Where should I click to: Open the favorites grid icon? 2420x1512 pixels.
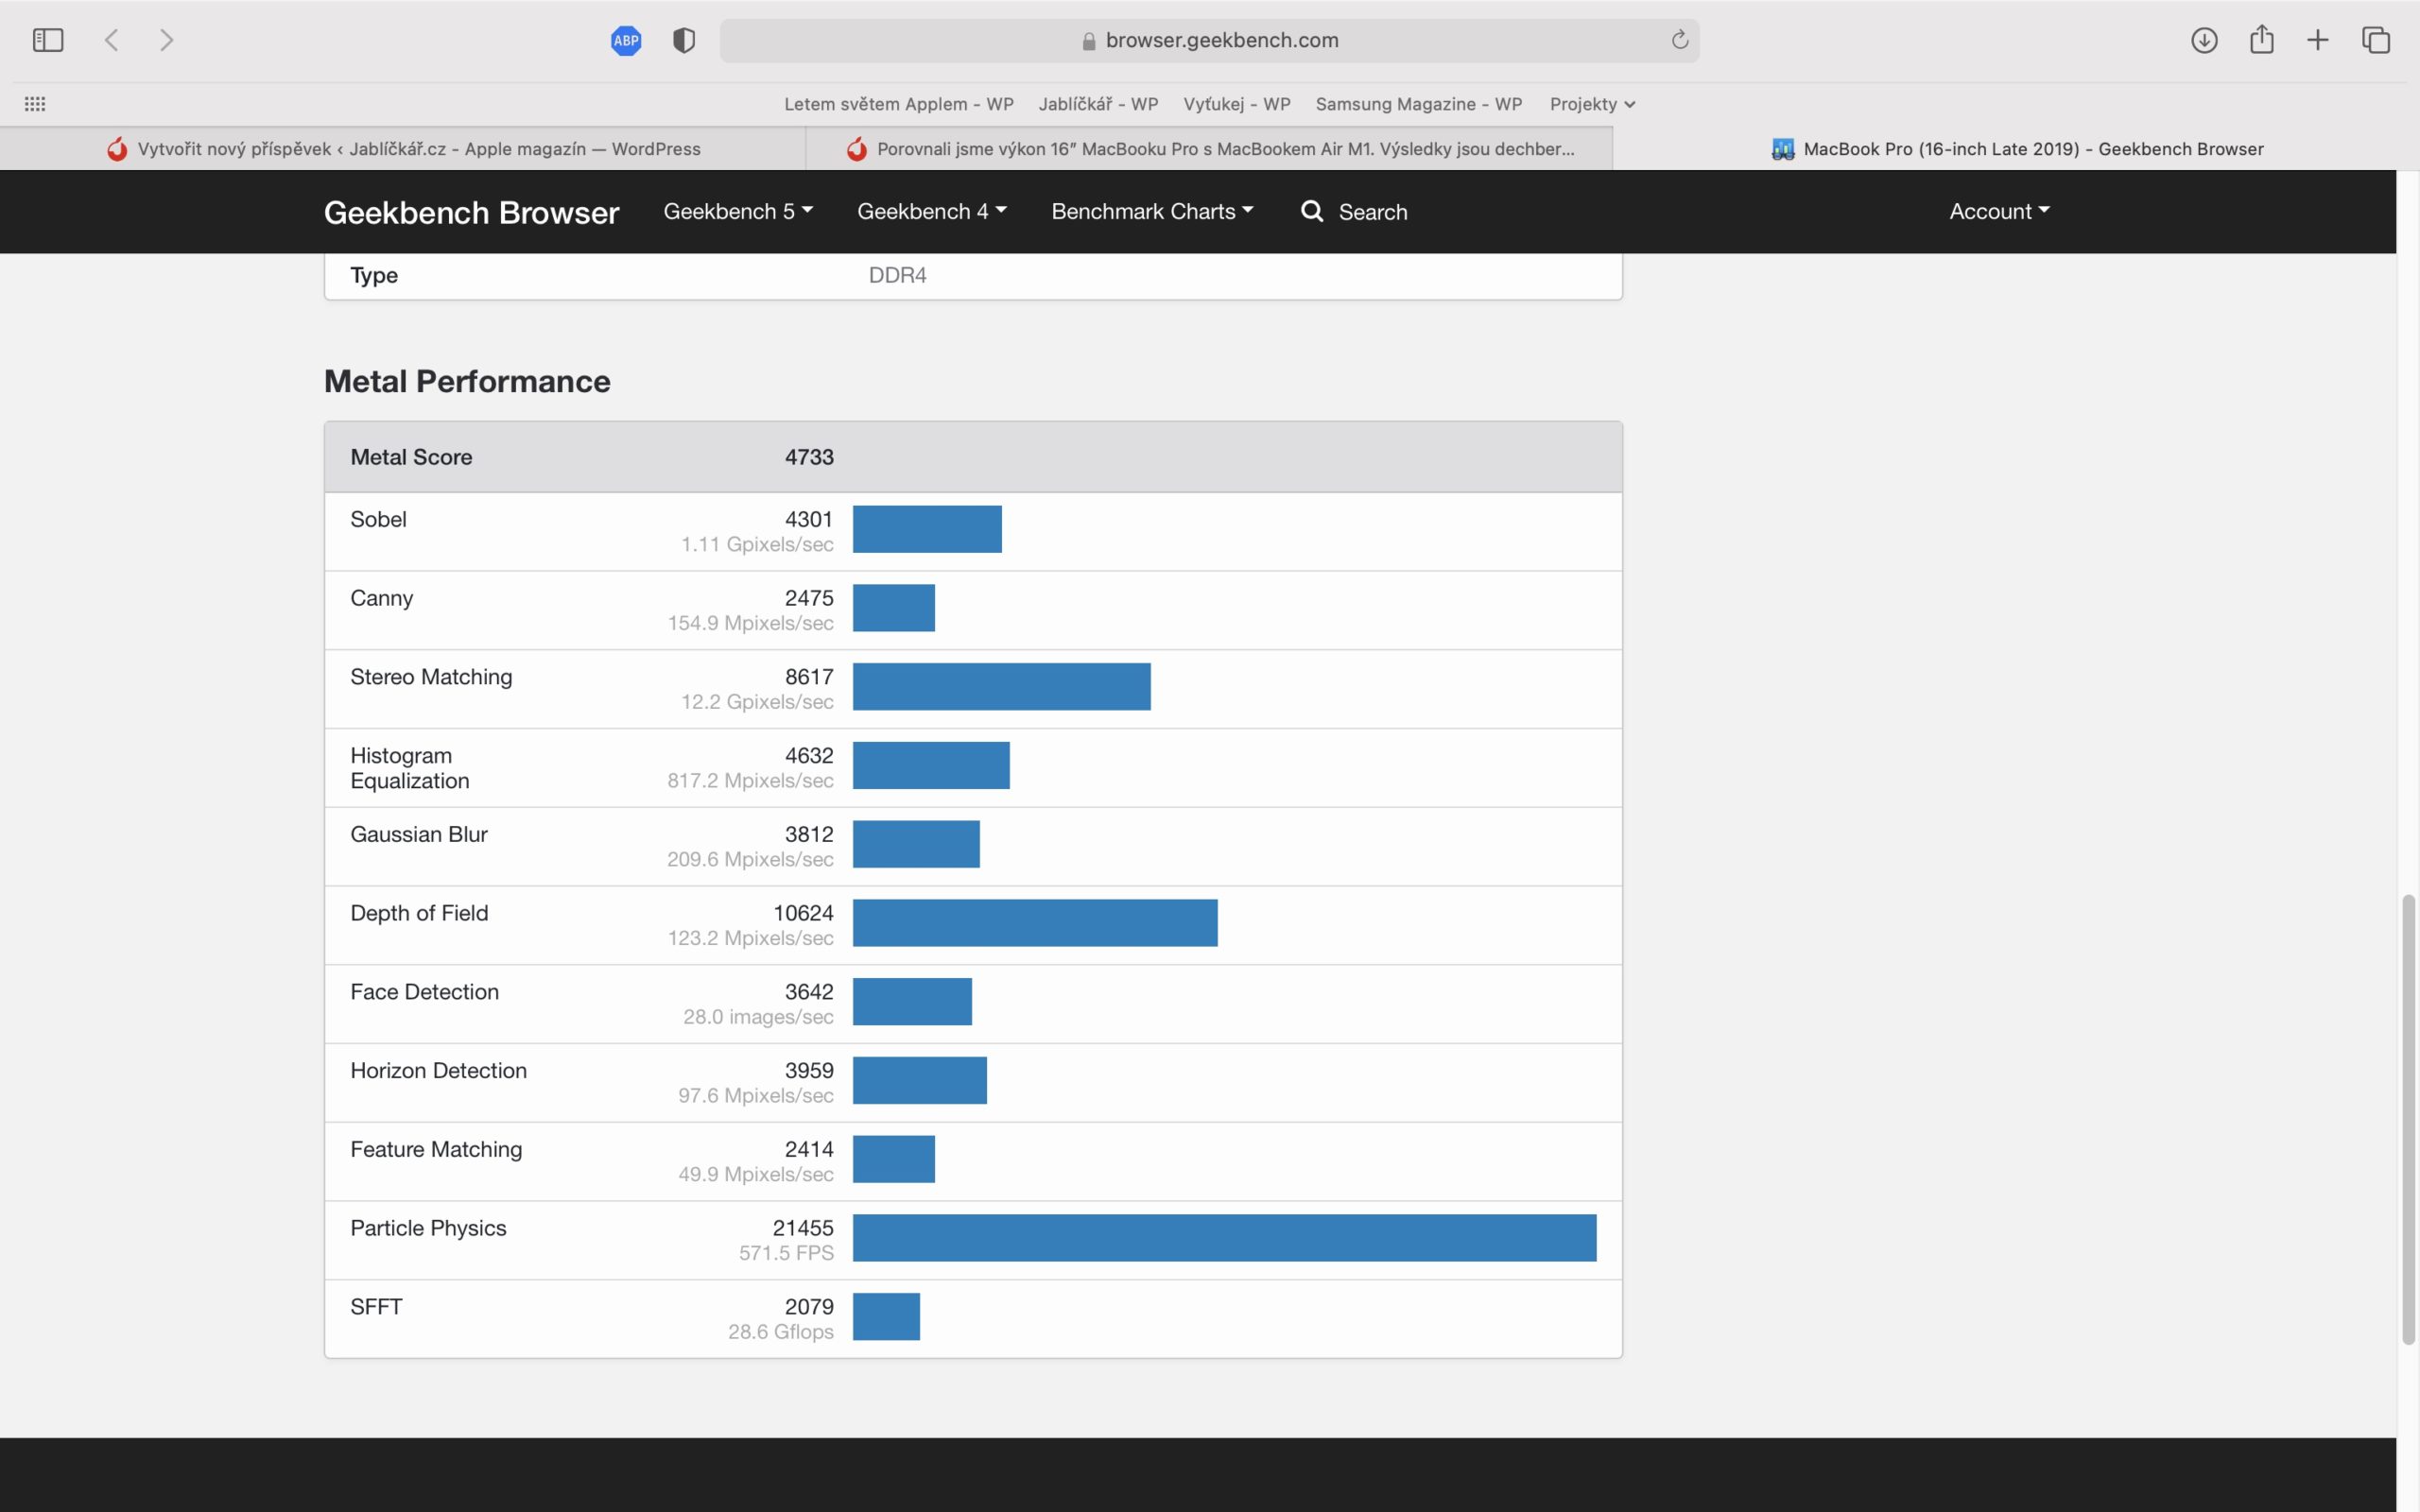[35, 104]
